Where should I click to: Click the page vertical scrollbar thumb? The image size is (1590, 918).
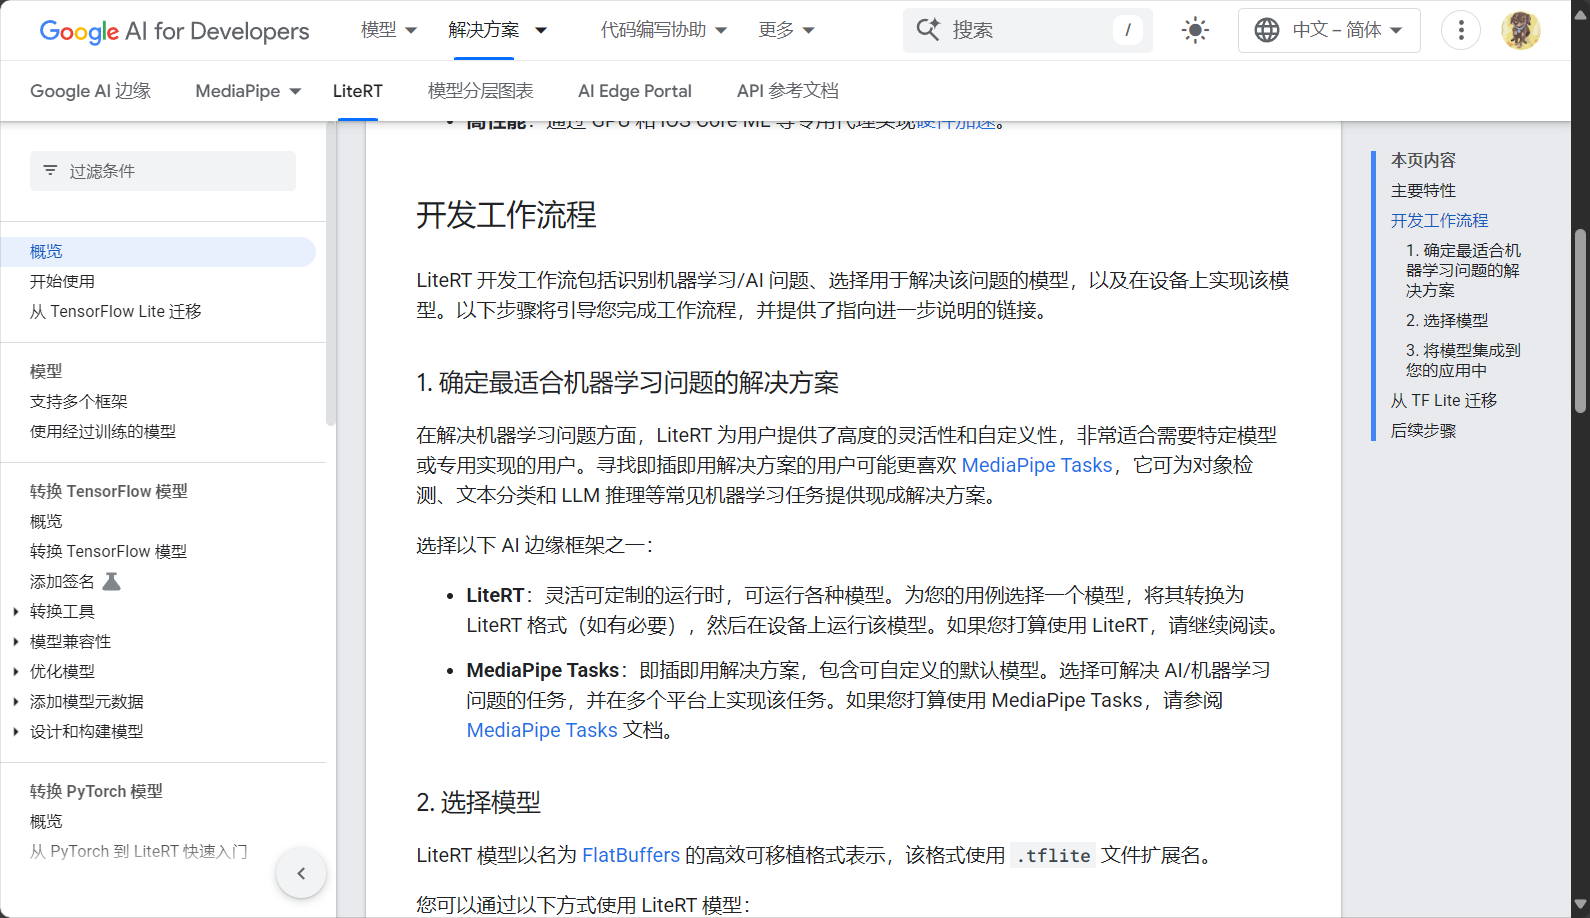tap(1580, 321)
